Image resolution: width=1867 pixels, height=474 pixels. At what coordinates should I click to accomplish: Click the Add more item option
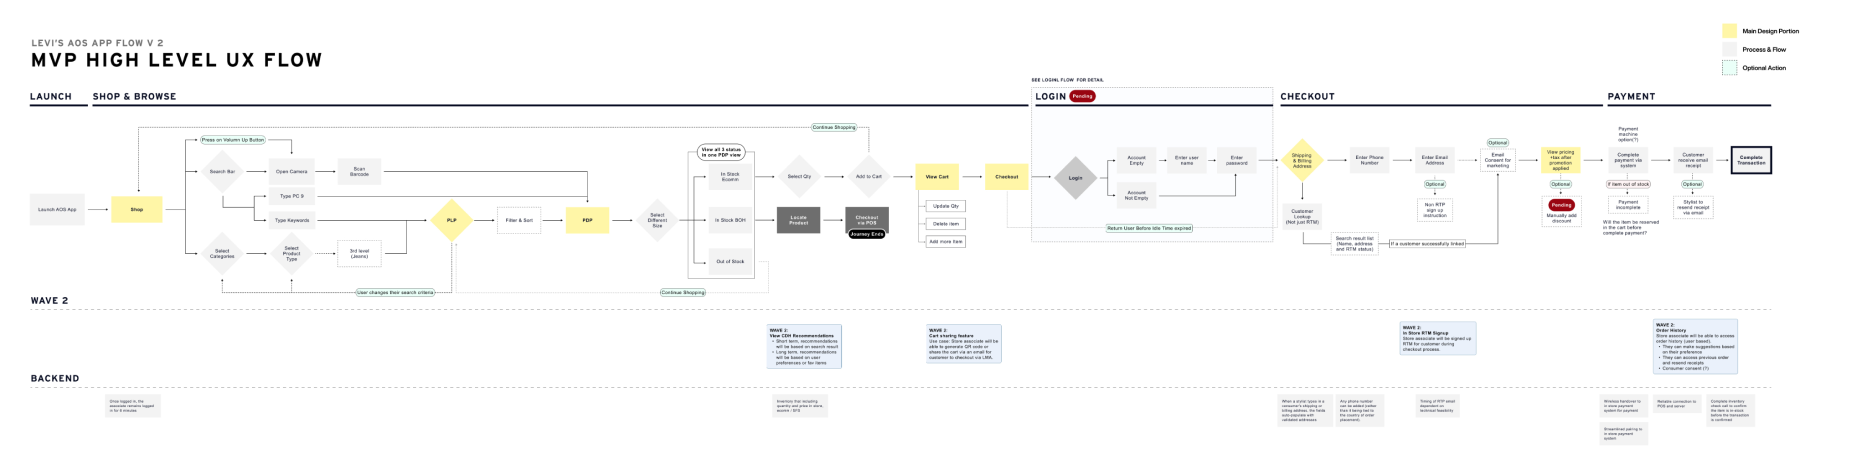pos(946,241)
